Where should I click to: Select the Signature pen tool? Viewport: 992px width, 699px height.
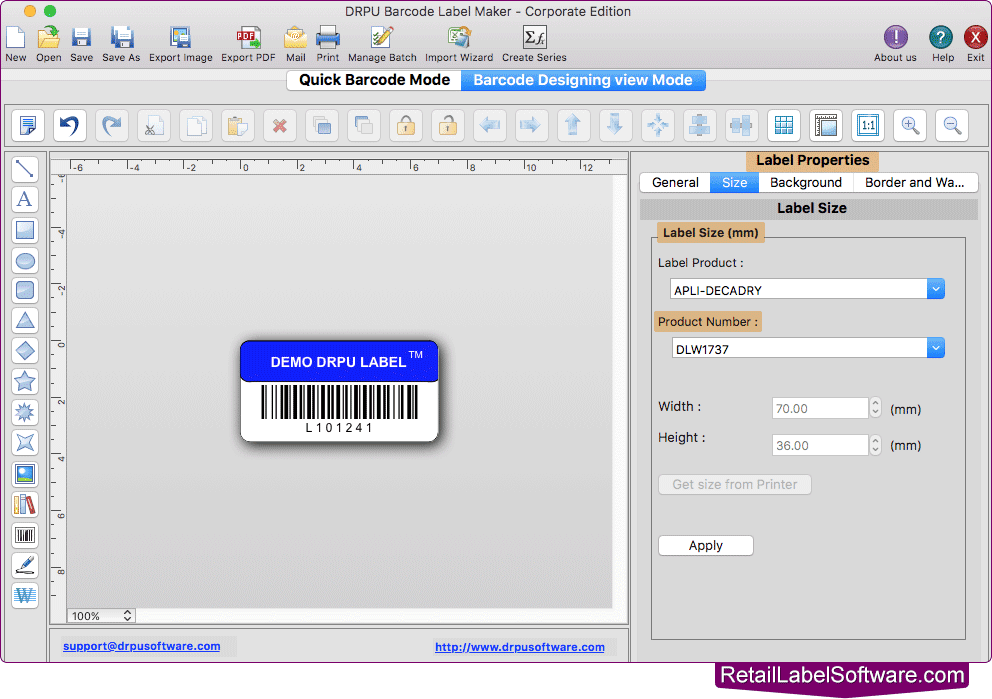25,566
